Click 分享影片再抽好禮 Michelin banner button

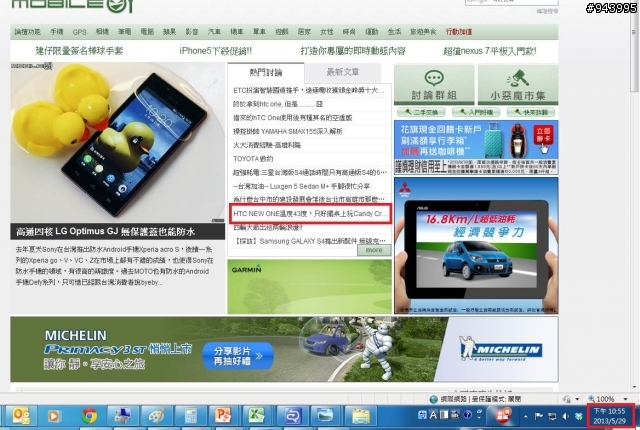coord(238,356)
